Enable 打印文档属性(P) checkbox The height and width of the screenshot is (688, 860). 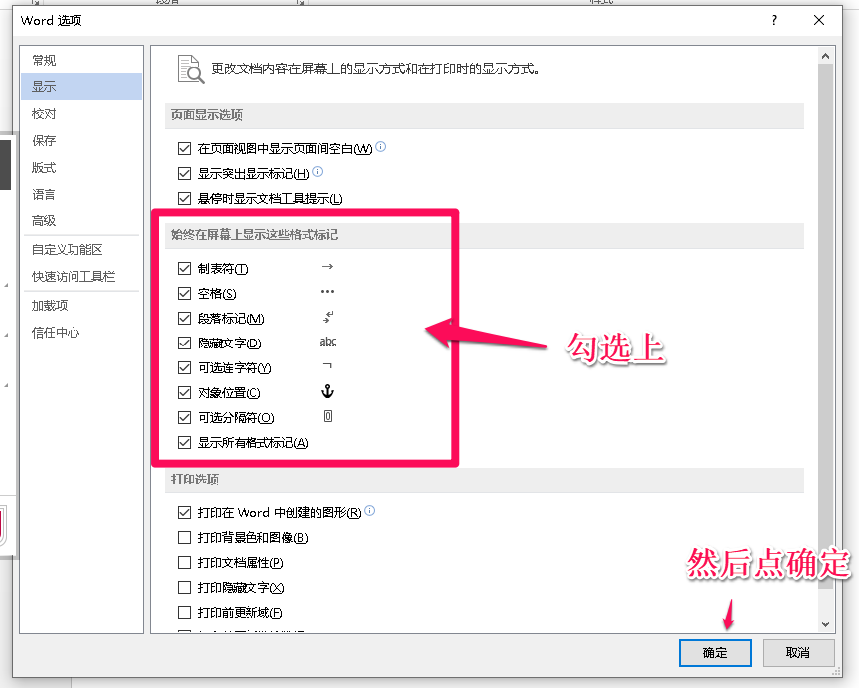pyautogui.click(x=184, y=562)
